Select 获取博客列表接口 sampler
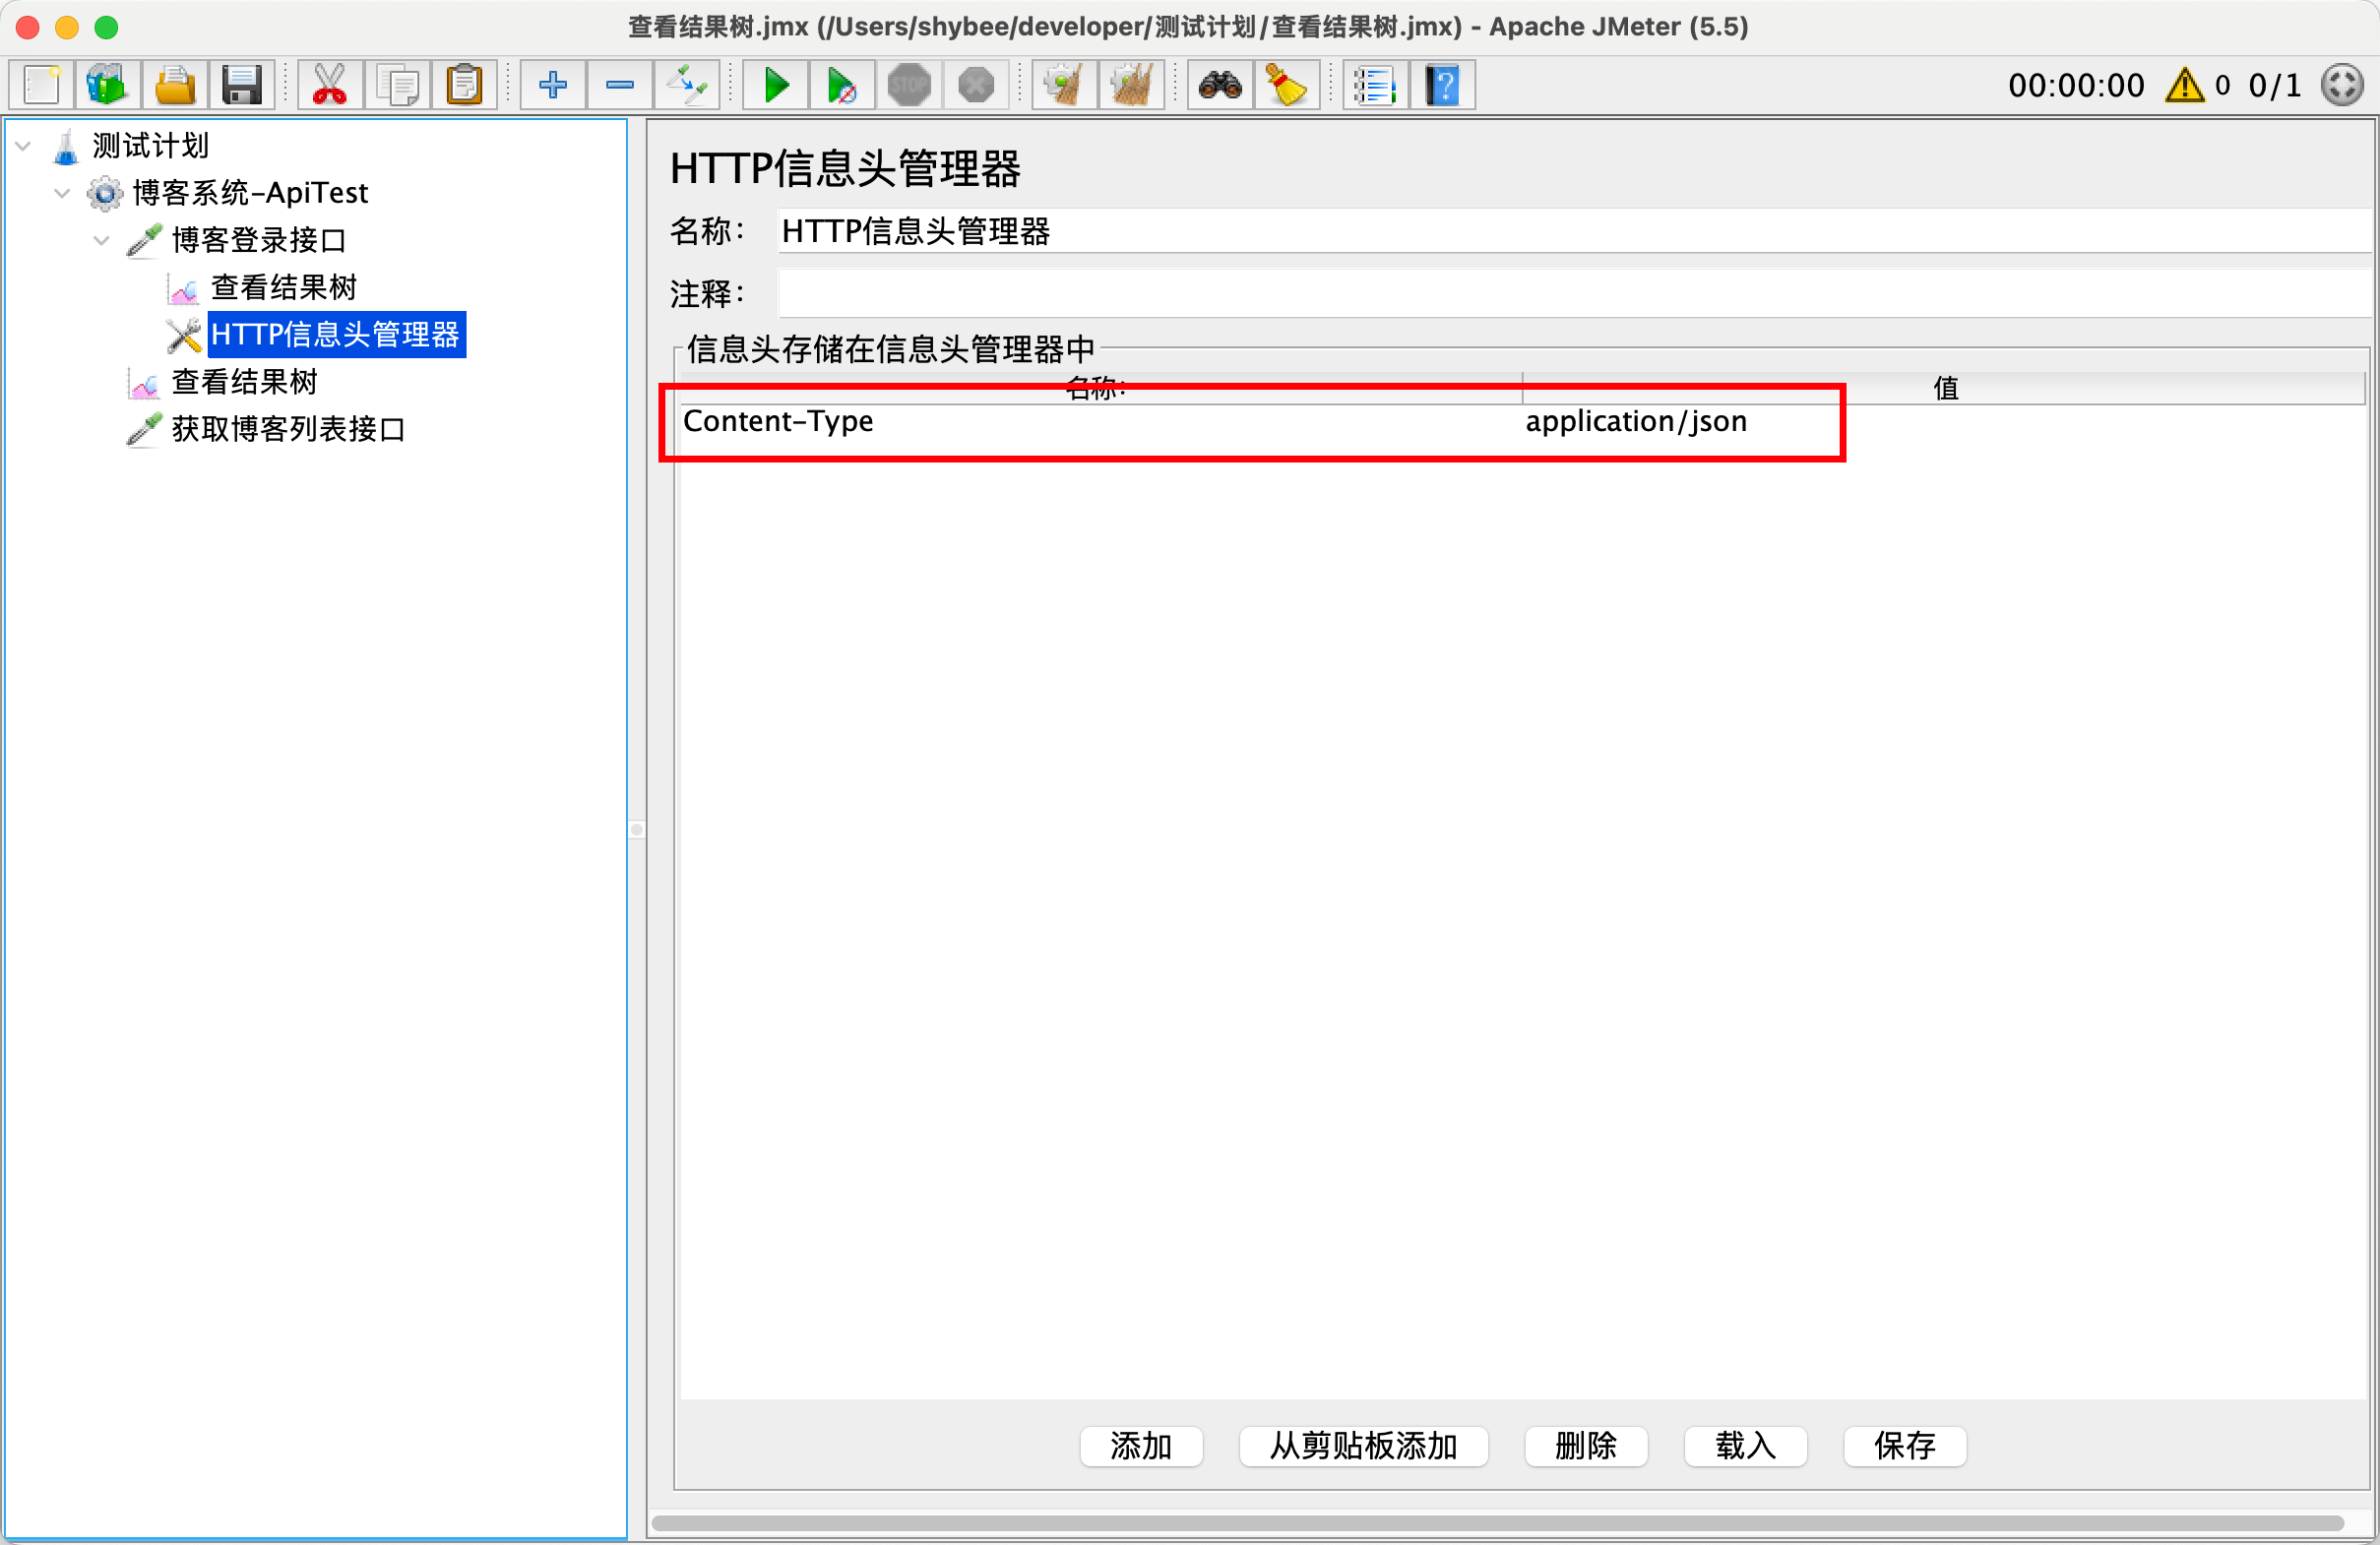The height and width of the screenshot is (1545, 2380). (x=288, y=430)
